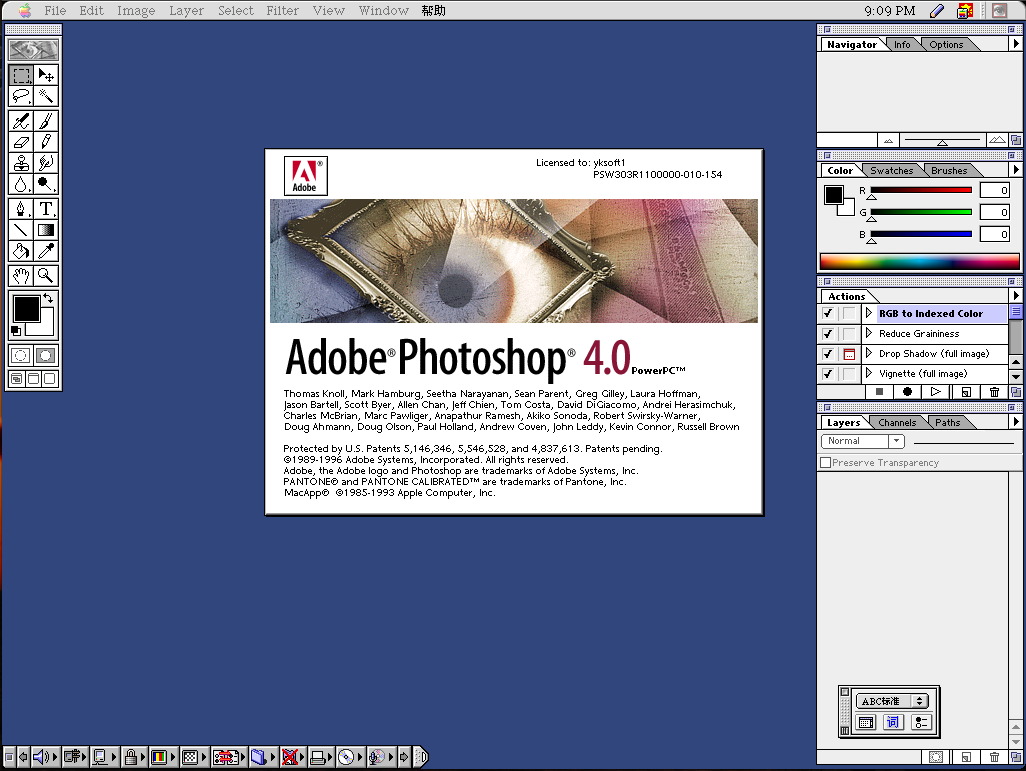1026x771 pixels.
Task: Toggle checkmark for Vignette action
Action: point(828,374)
